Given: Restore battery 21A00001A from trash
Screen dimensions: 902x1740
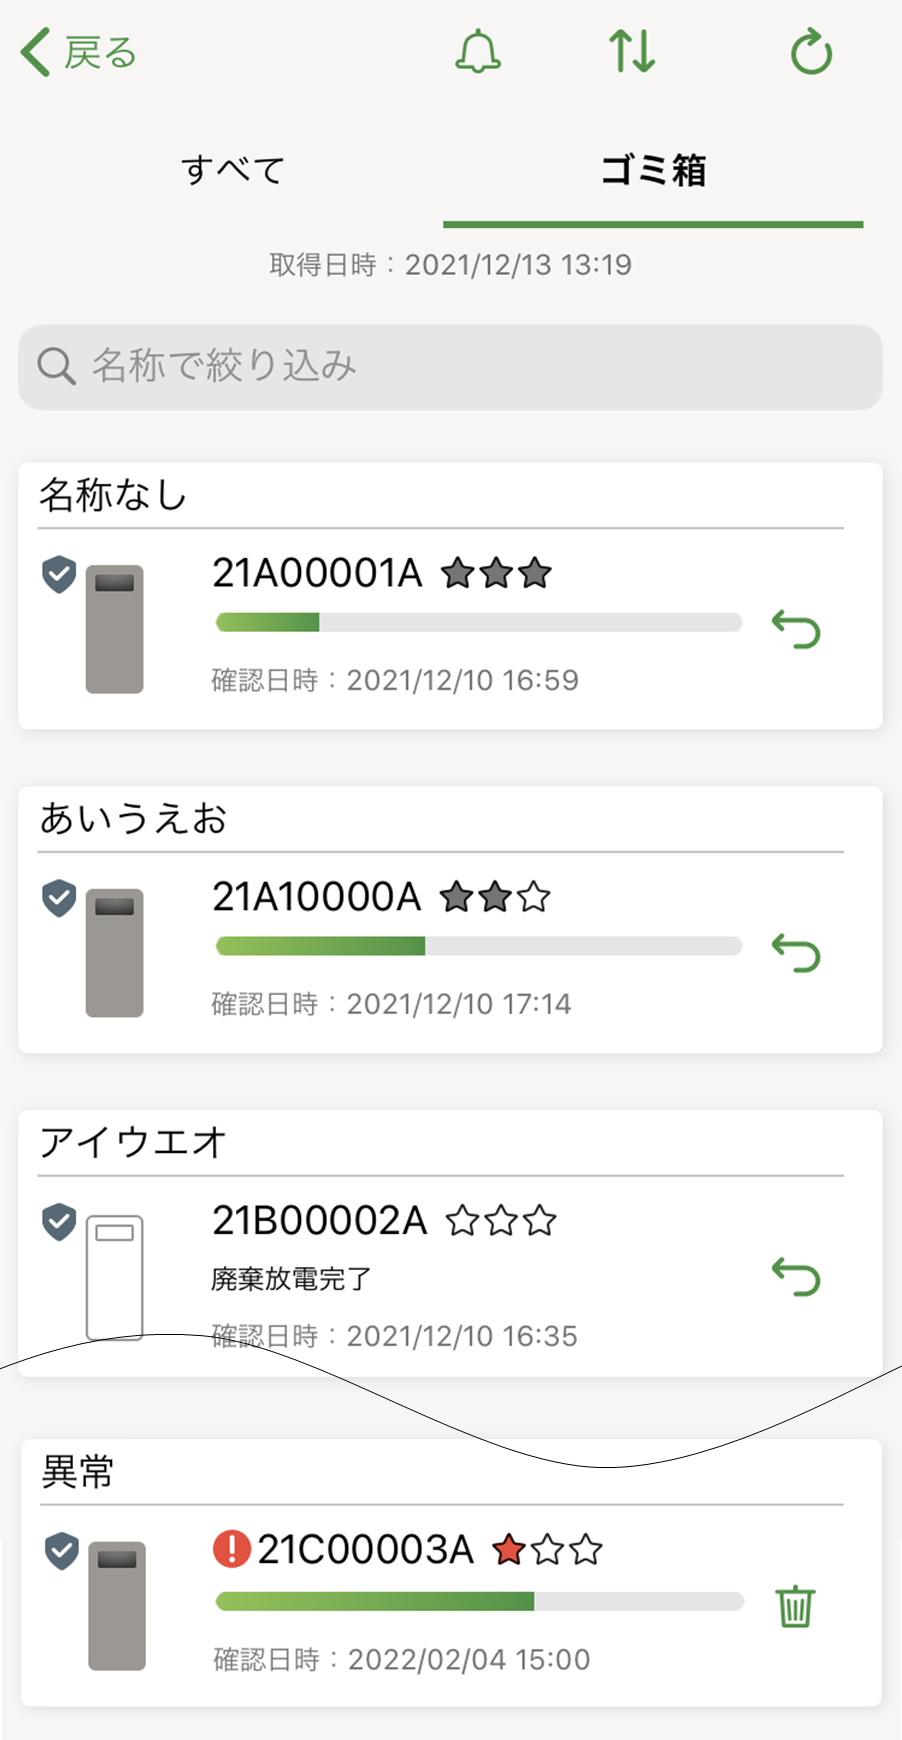Looking at the screenshot, I should coord(796,630).
